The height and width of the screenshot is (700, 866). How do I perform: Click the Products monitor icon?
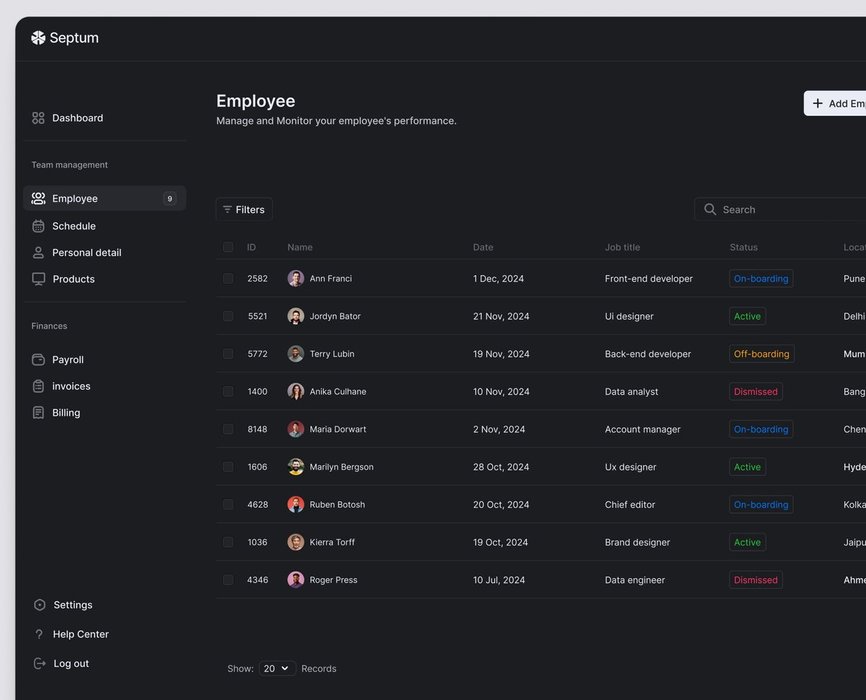pyautogui.click(x=38, y=279)
